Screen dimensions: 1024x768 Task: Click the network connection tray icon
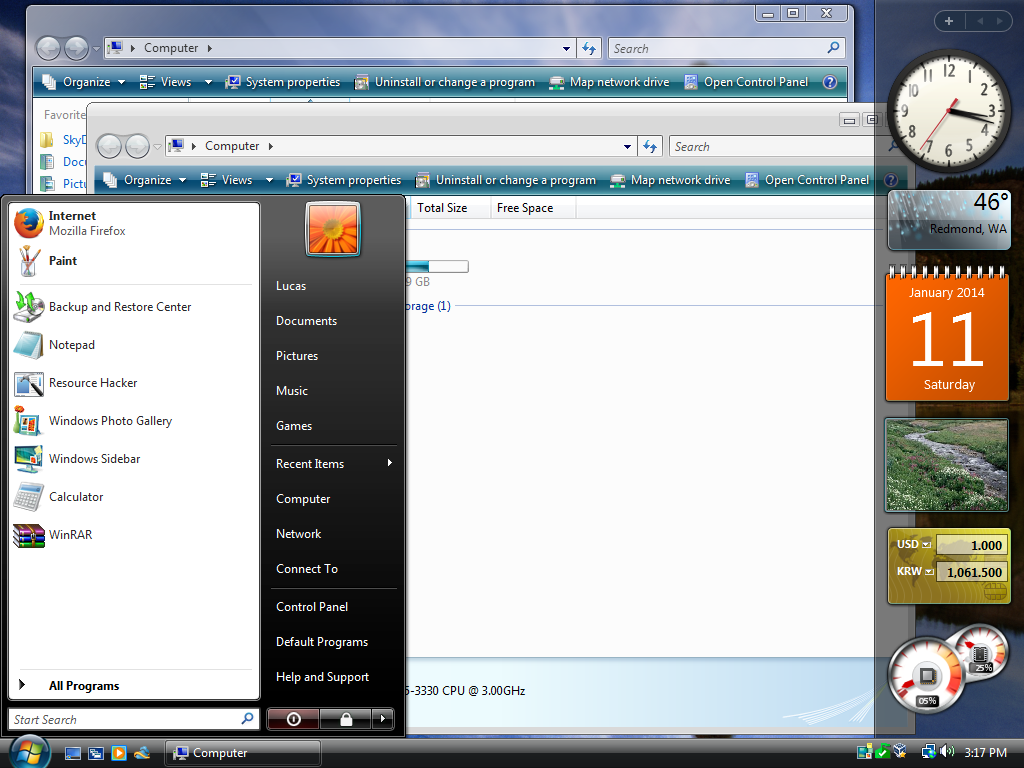point(928,752)
